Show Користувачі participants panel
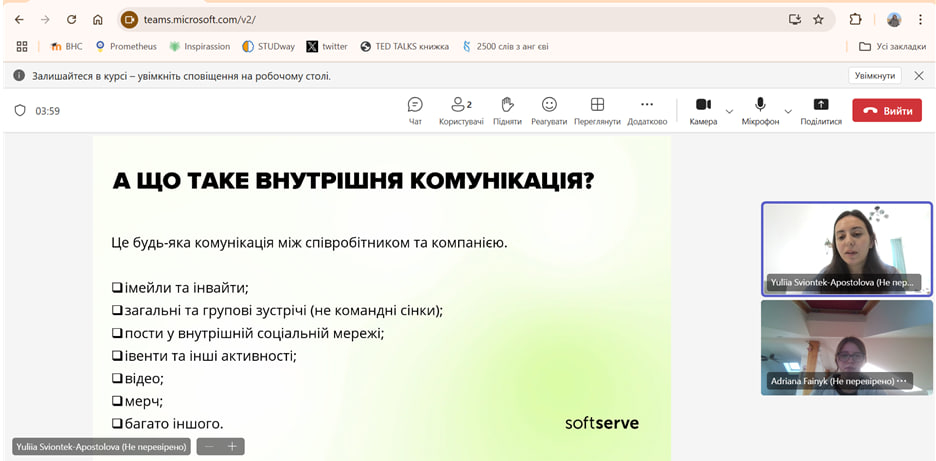Image resolution: width=936 pixels, height=461 pixels. pos(461,111)
